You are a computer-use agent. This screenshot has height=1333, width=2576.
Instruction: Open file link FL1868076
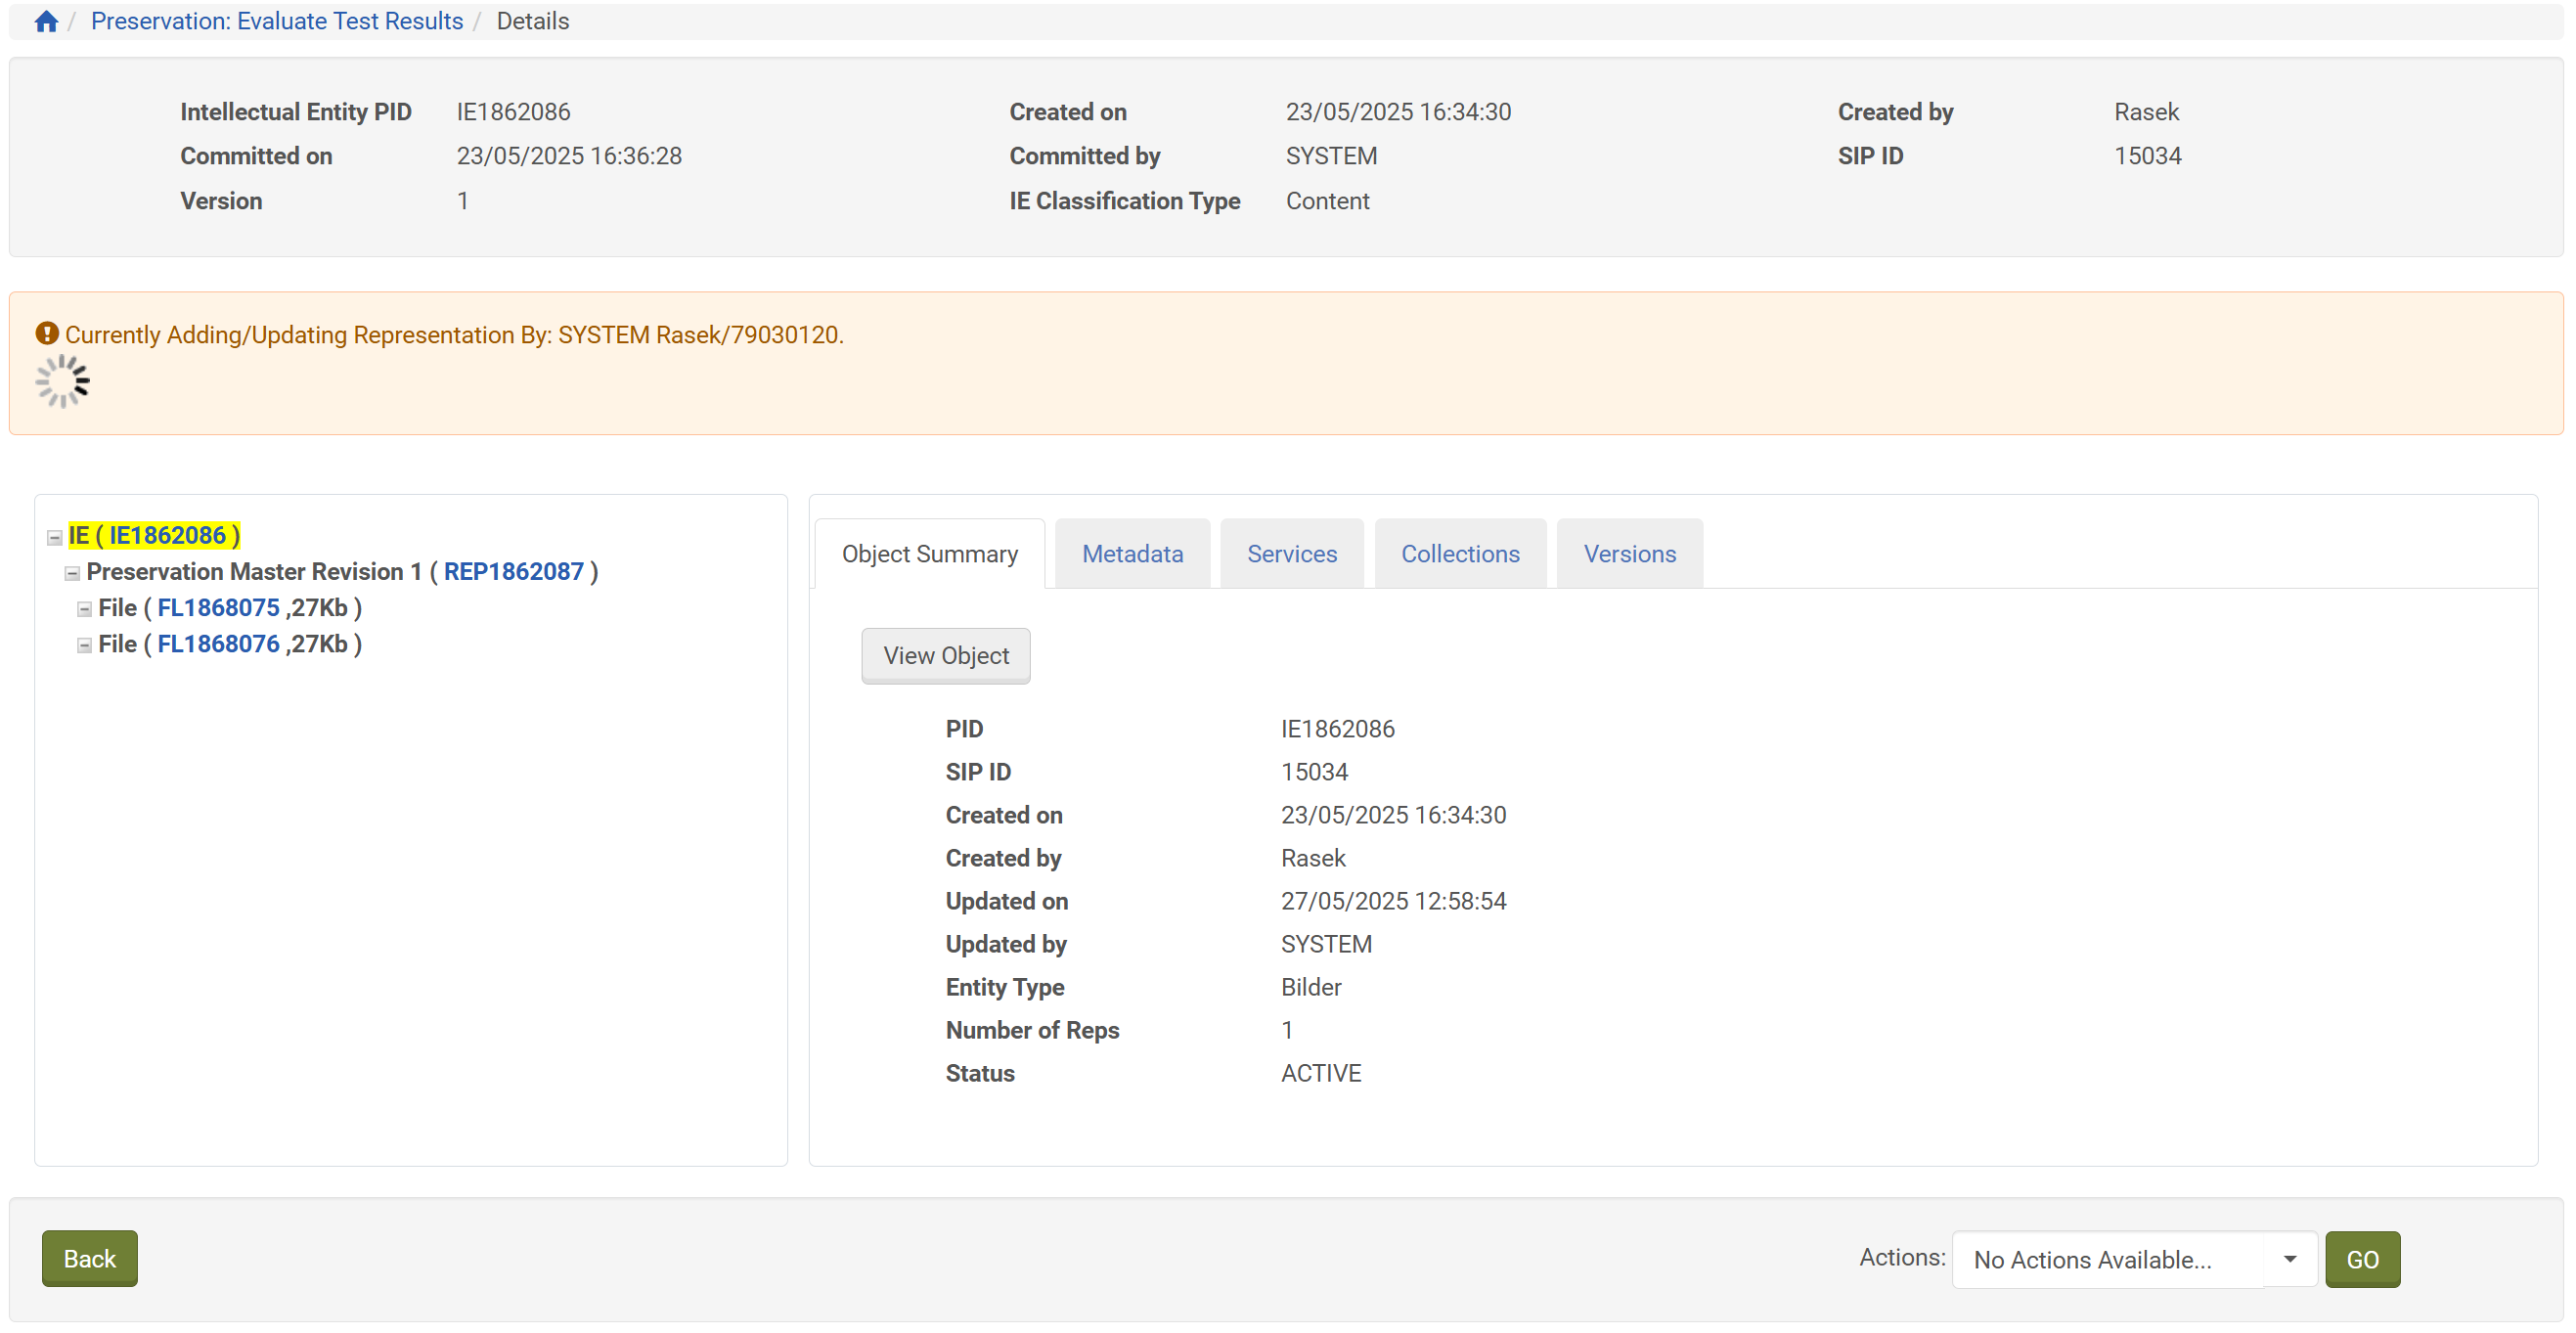[218, 643]
